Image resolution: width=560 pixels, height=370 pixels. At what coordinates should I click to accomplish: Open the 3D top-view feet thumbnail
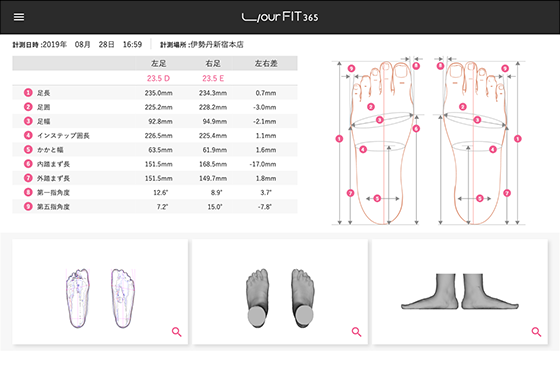(280, 298)
